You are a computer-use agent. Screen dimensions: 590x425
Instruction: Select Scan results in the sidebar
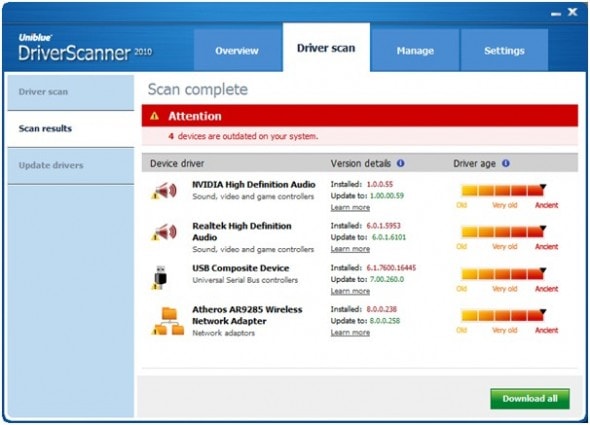point(71,129)
